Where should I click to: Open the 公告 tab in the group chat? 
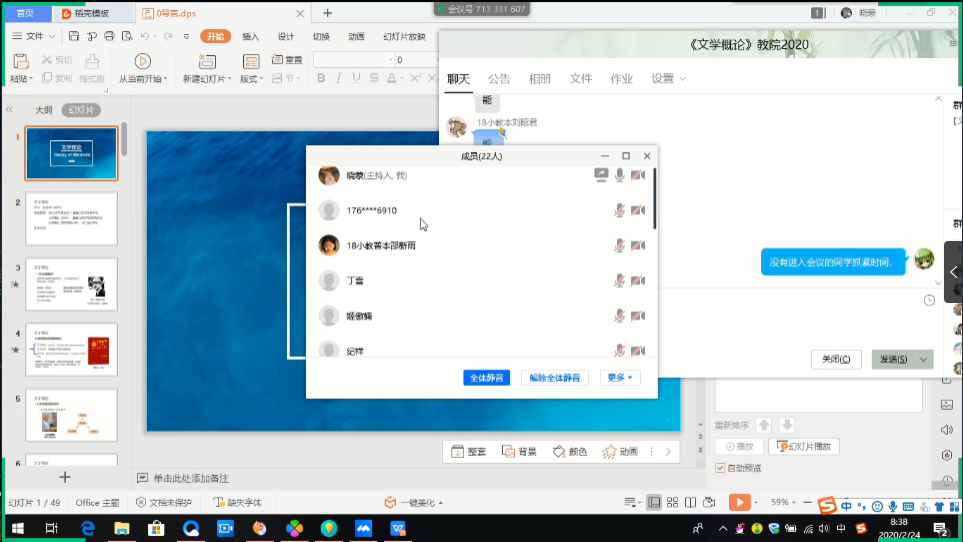(x=499, y=79)
